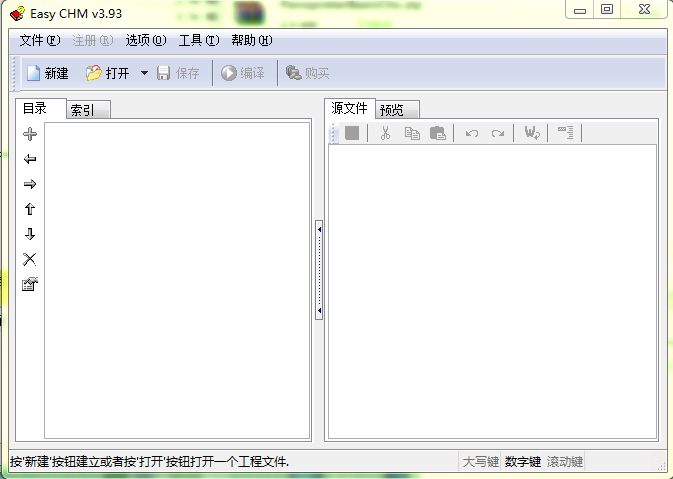This screenshot has width=673, height=479.
Task: Click the status bar hint about 新建 按钮
Action: click(149, 462)
